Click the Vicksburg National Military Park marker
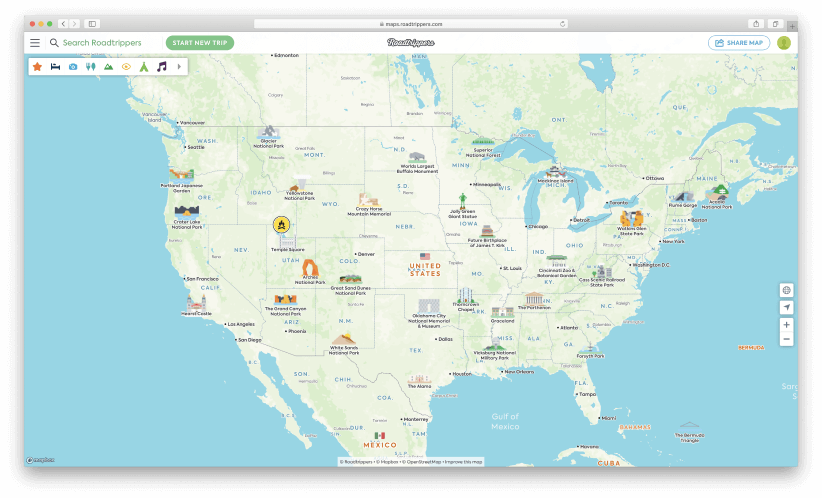822x498 pixels. pos(494,344)
